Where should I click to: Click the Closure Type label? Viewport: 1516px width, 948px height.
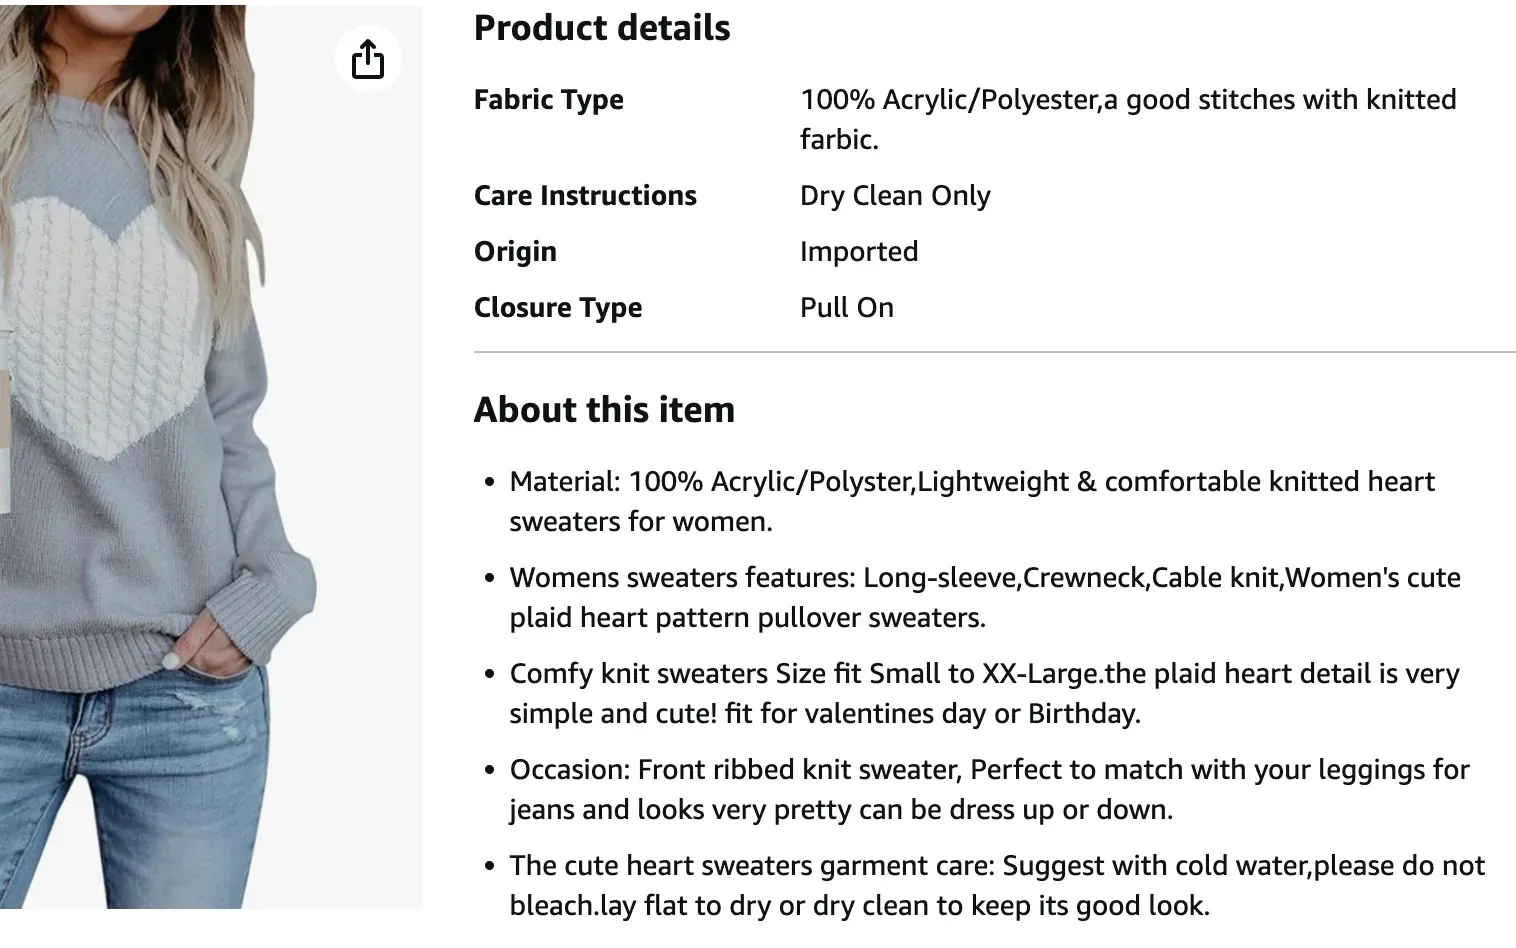click(x=558, y=307)
